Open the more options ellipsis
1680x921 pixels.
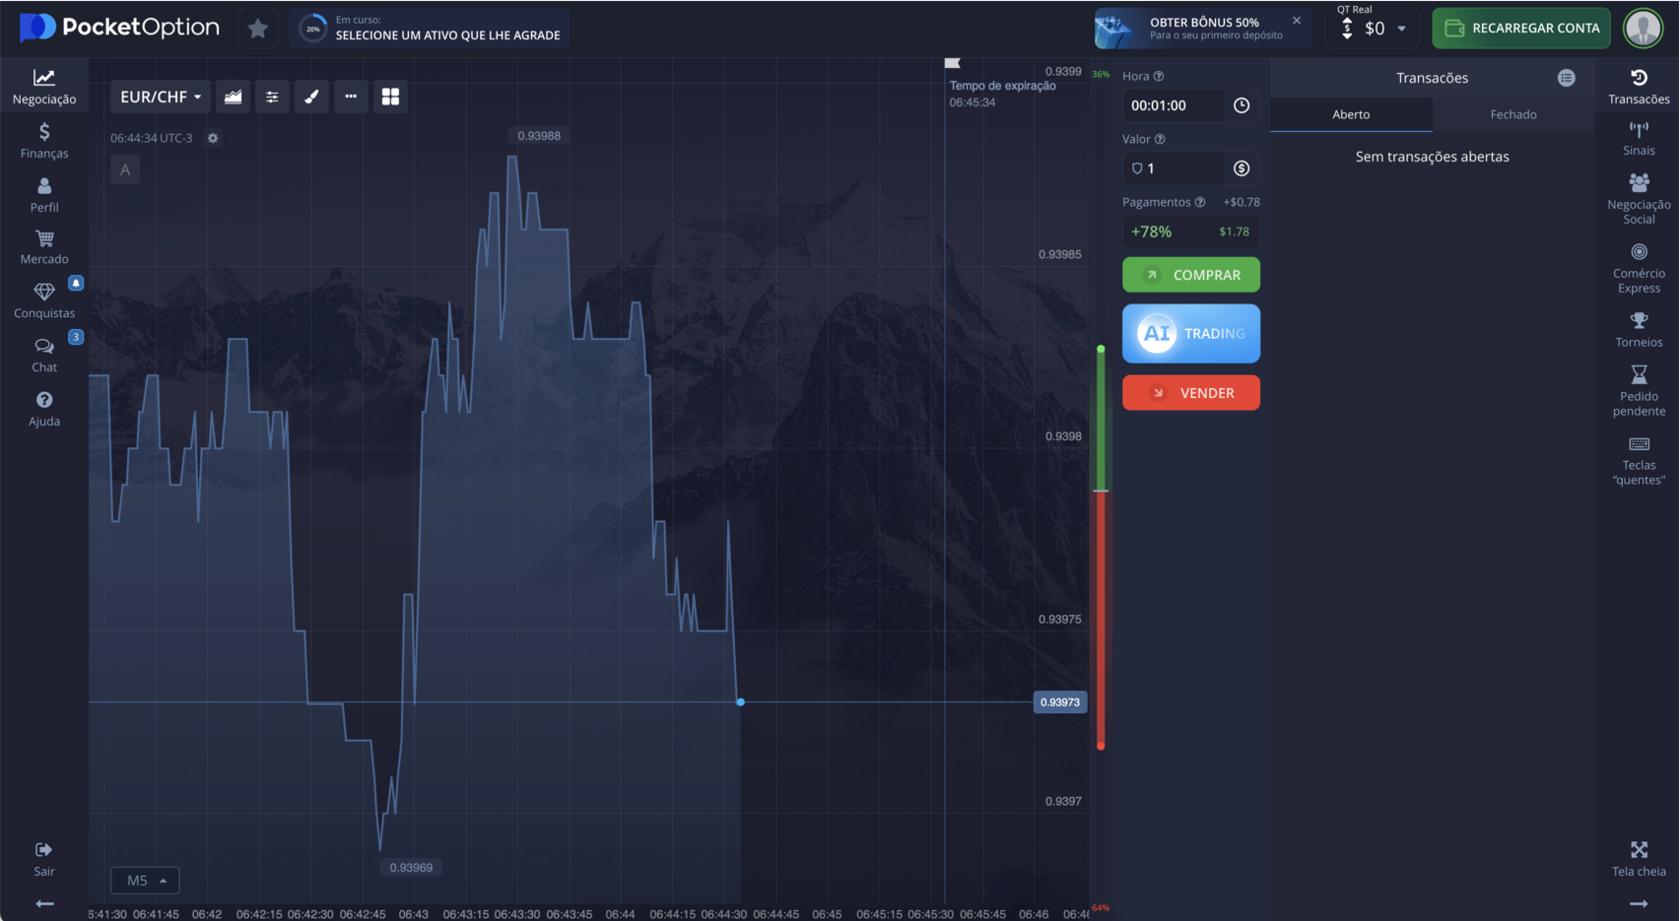point(351,97)
